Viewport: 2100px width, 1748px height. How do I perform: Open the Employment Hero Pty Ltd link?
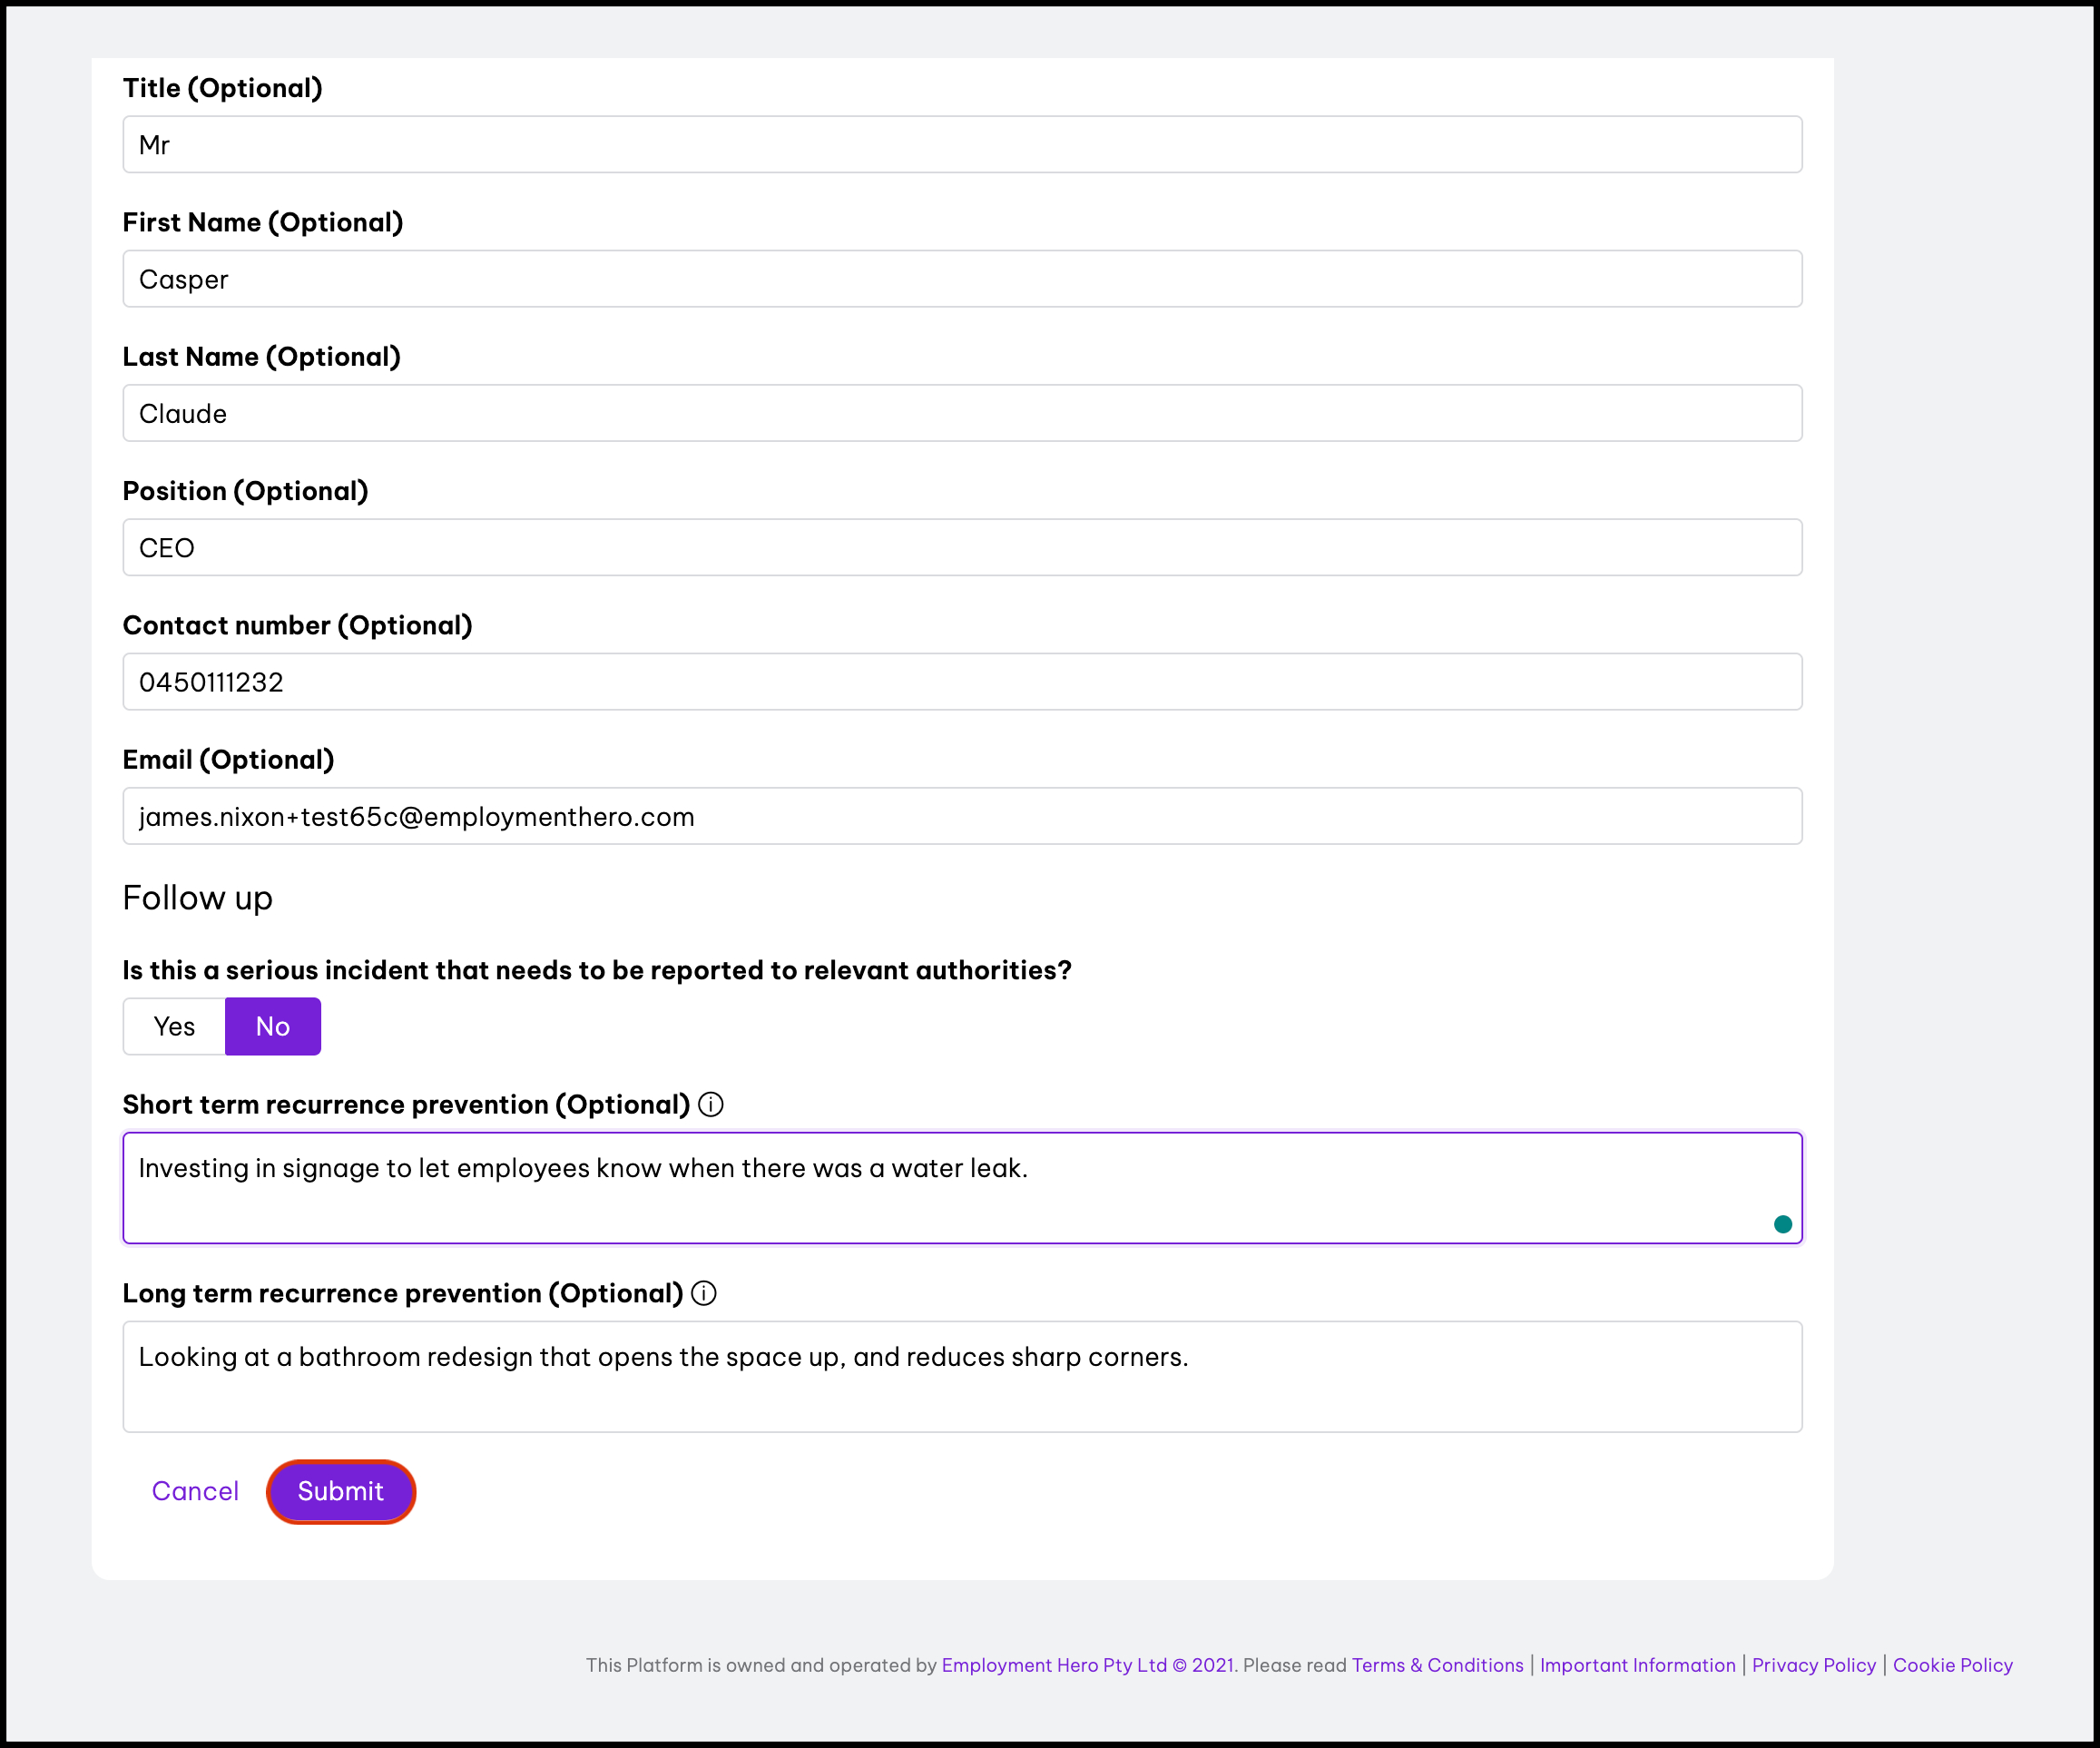coord(1054,1665)
